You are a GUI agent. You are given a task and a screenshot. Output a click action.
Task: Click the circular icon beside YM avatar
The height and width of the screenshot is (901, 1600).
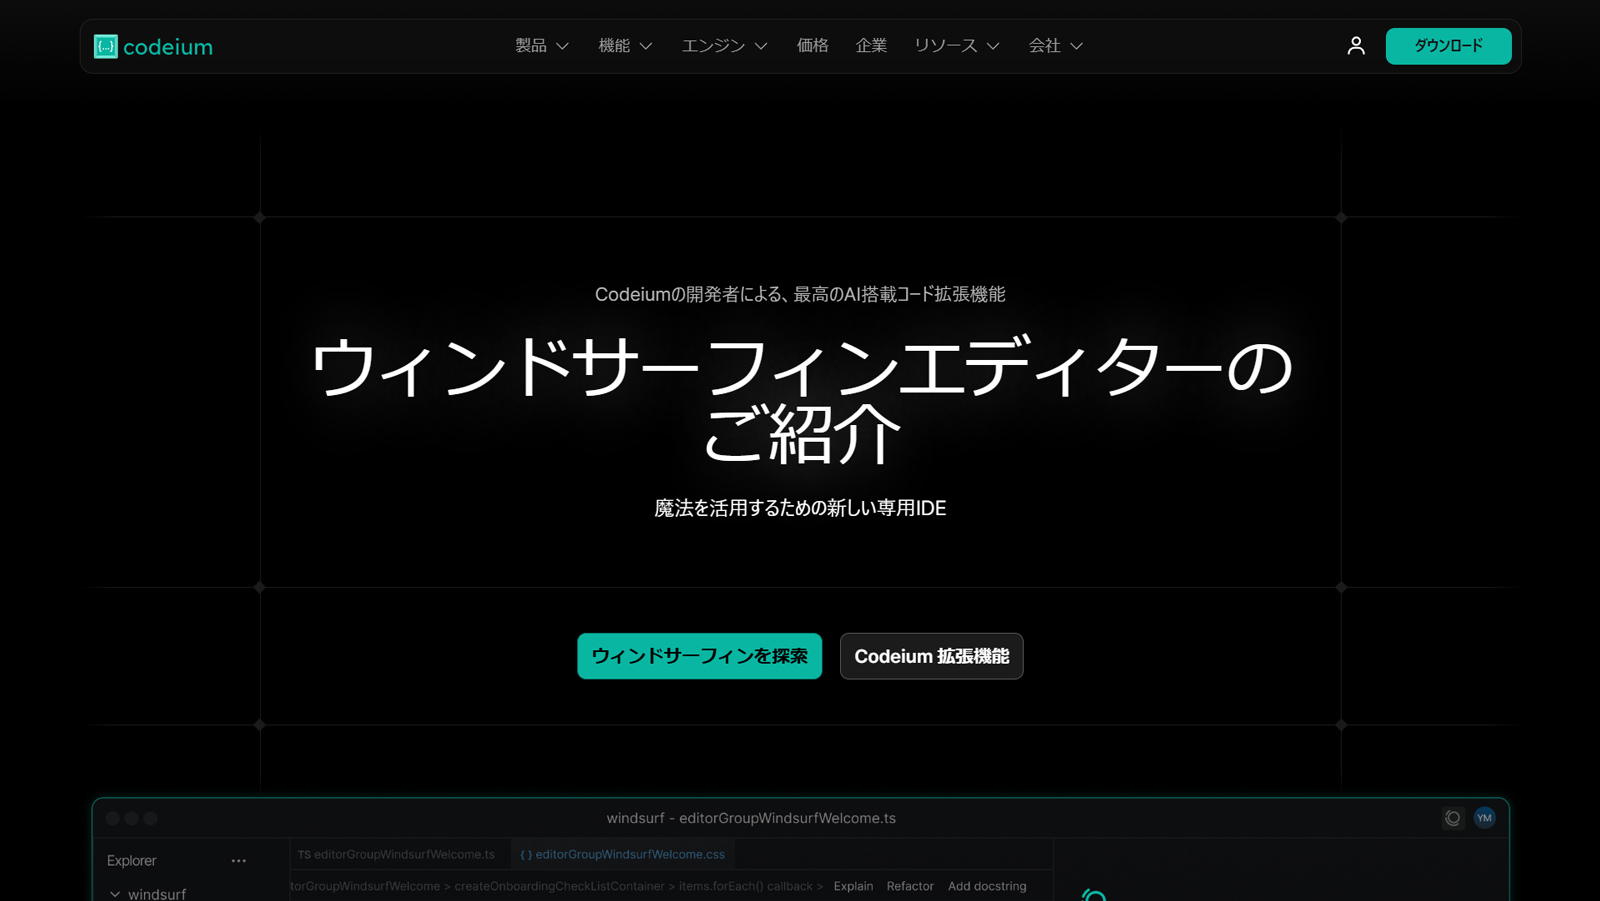[1453, 818]
